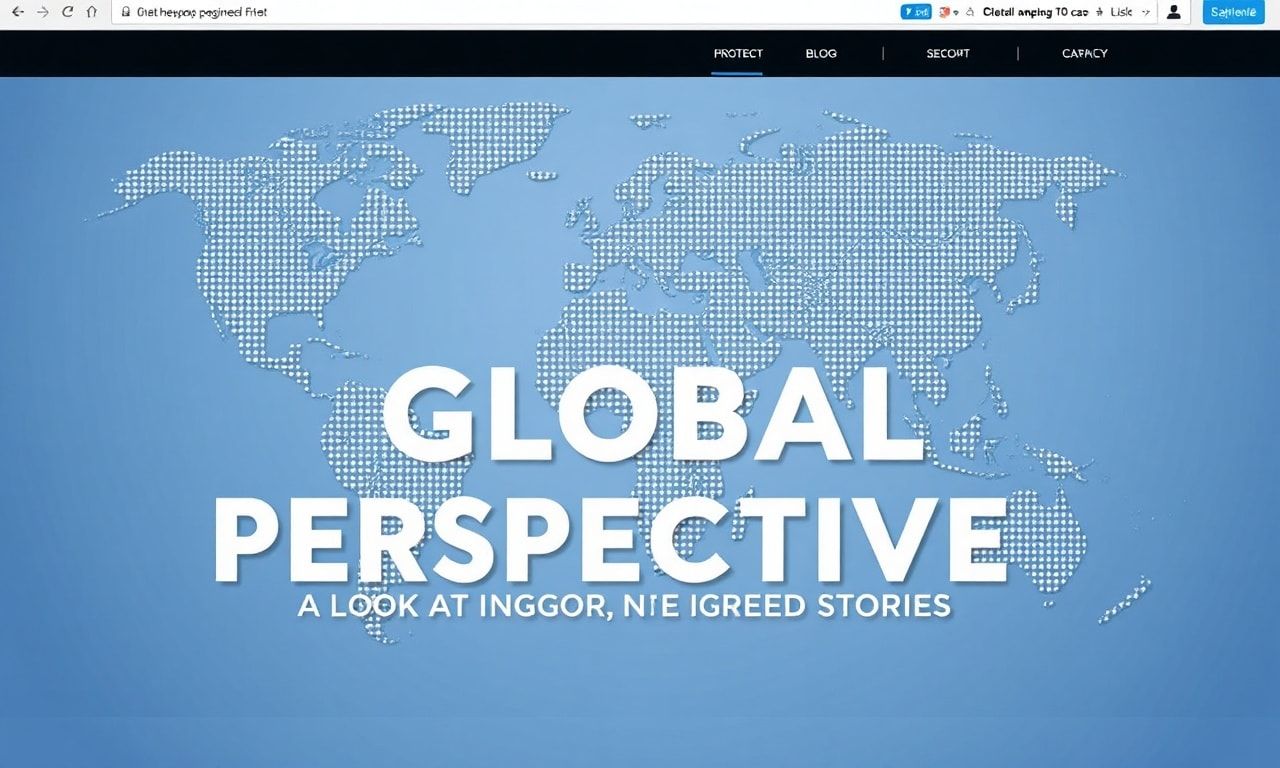Expand the arrow after Lisk
The width and height of the screenshot is (1280, 768).
tap(1146, 12)
